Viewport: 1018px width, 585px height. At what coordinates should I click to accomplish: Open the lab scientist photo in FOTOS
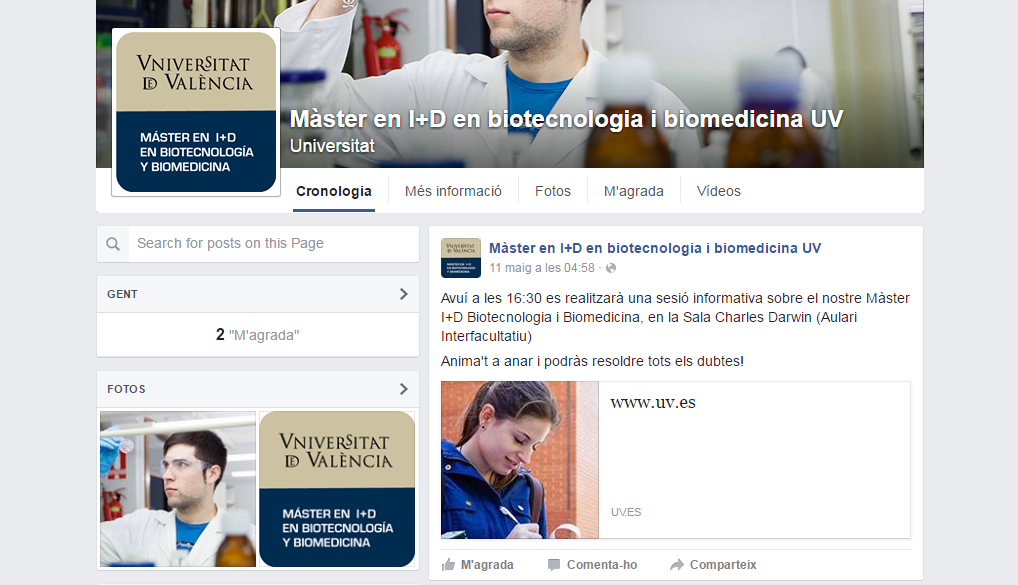coord(178,489)
